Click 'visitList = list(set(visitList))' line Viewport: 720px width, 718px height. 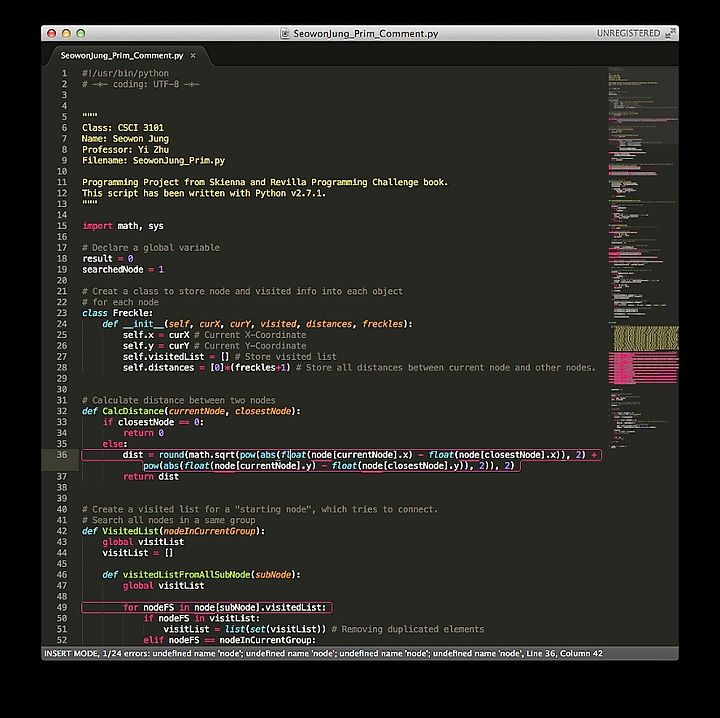coord(245,629)
